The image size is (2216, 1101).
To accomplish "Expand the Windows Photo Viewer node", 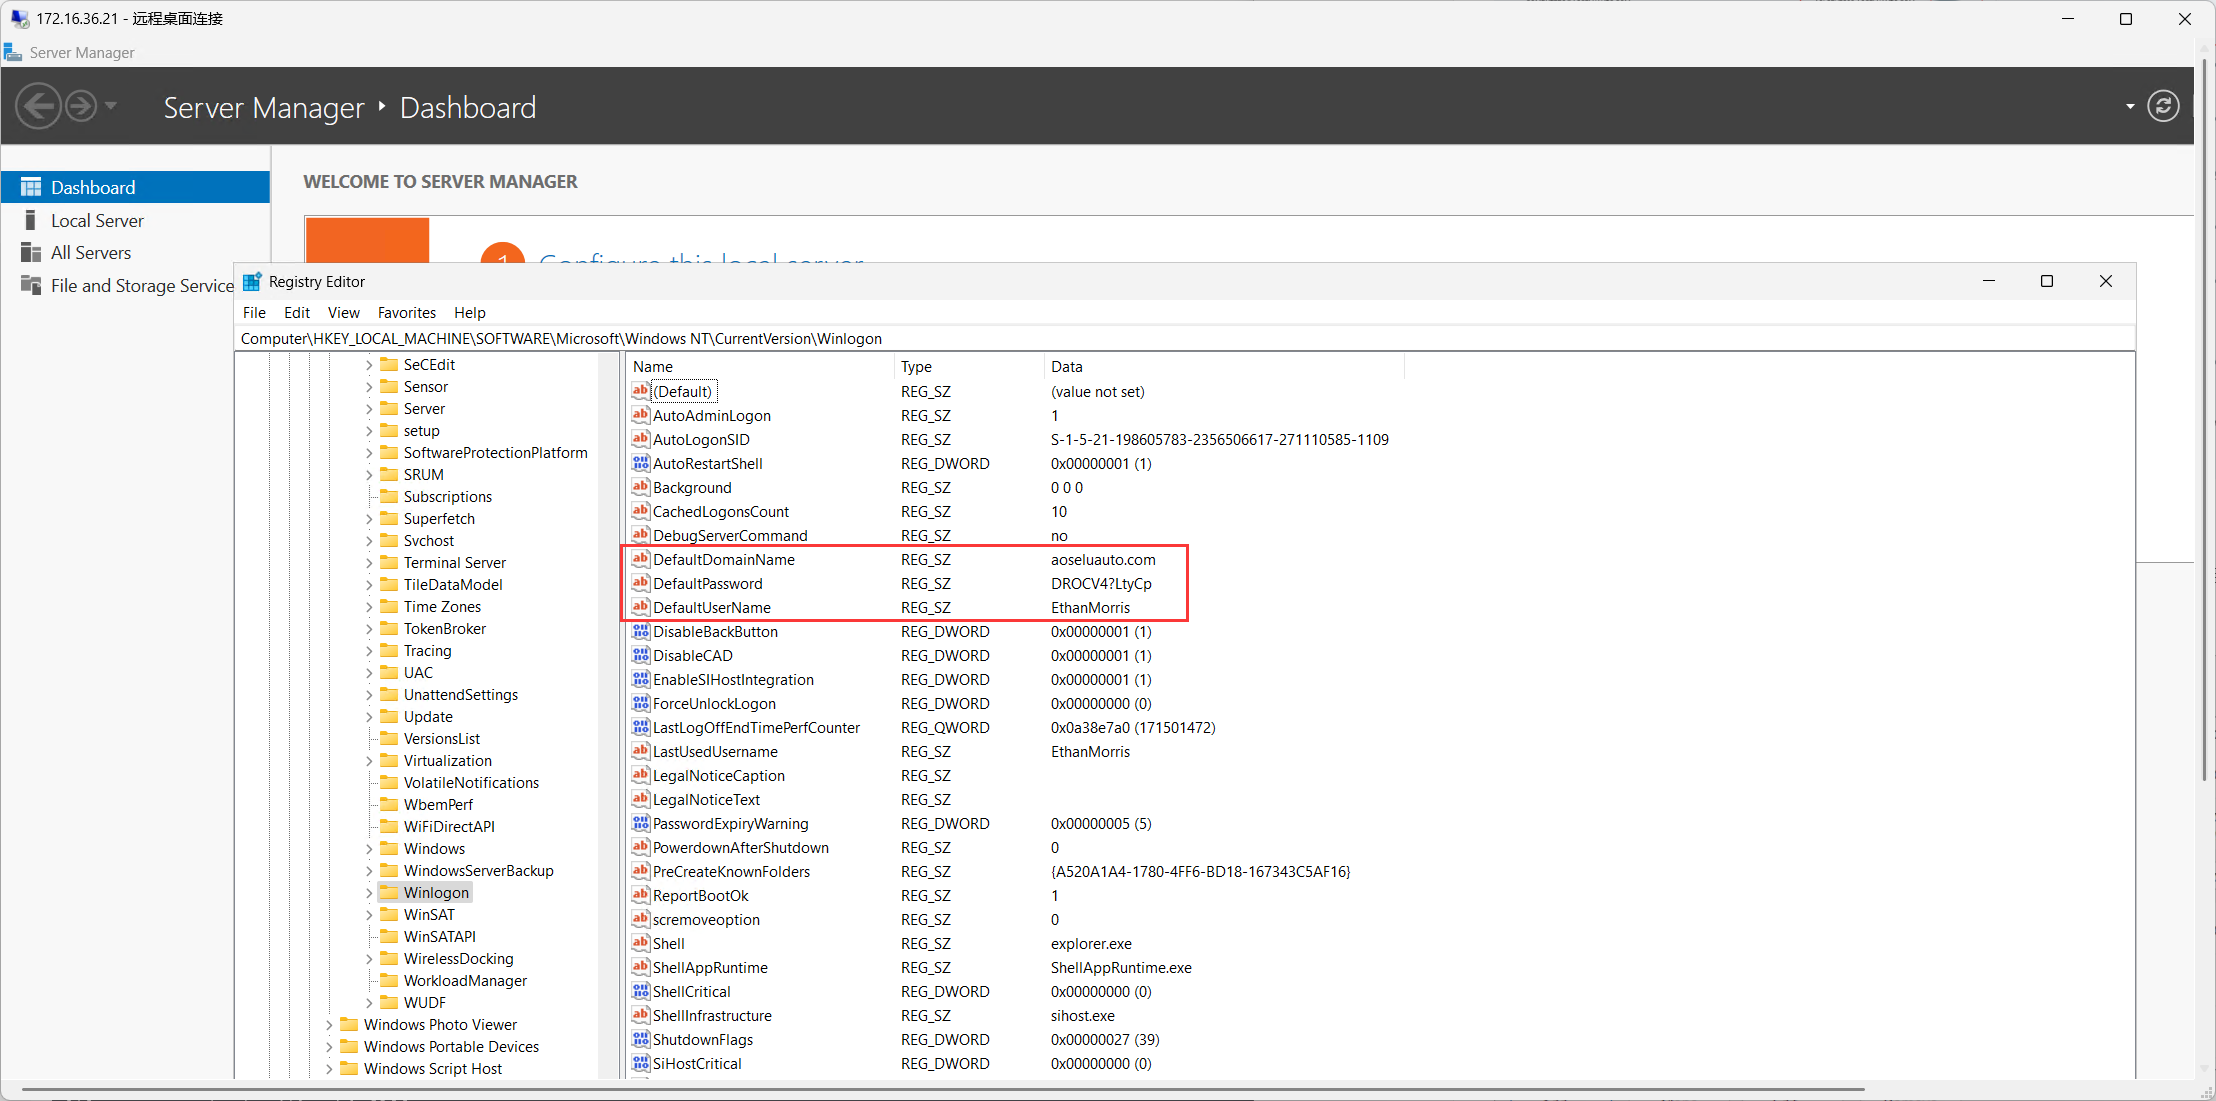I will [x=329, y=1025].
